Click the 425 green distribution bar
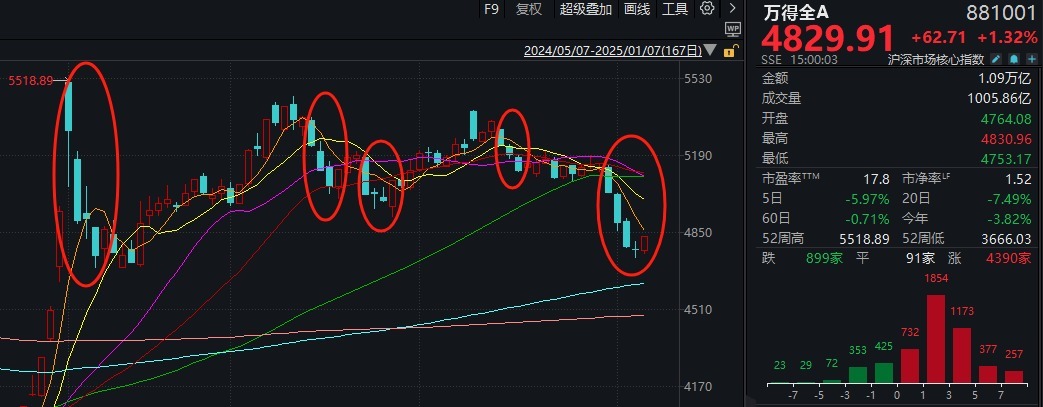This screenshot has height=407, width=1043. pyautogui.click(x=884, y=373)
